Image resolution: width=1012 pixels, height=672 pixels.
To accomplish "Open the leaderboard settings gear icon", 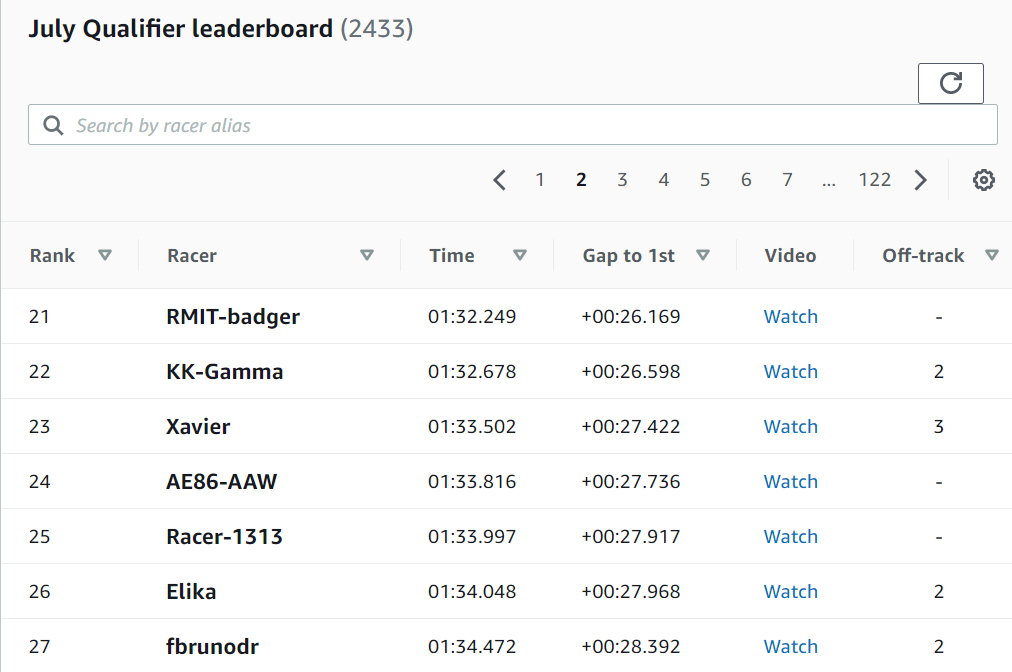I will (x=984, y=180).
